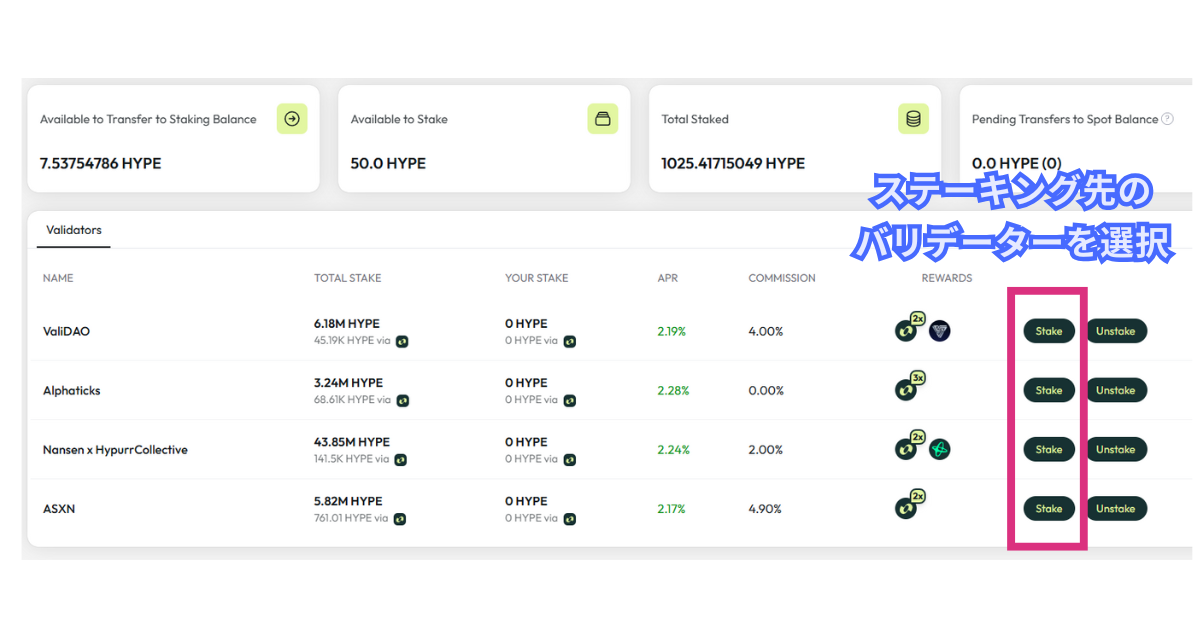
Task: Click the 2x reward icon for Nansen x HypurrCollective
Action: pos(910,444)
